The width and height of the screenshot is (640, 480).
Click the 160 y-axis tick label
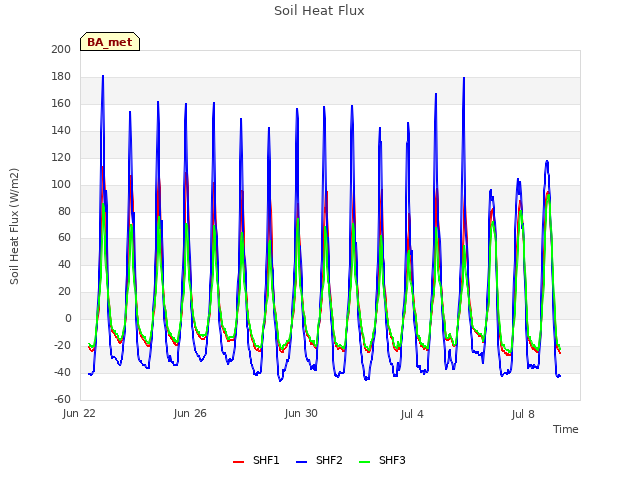[61, 103]
